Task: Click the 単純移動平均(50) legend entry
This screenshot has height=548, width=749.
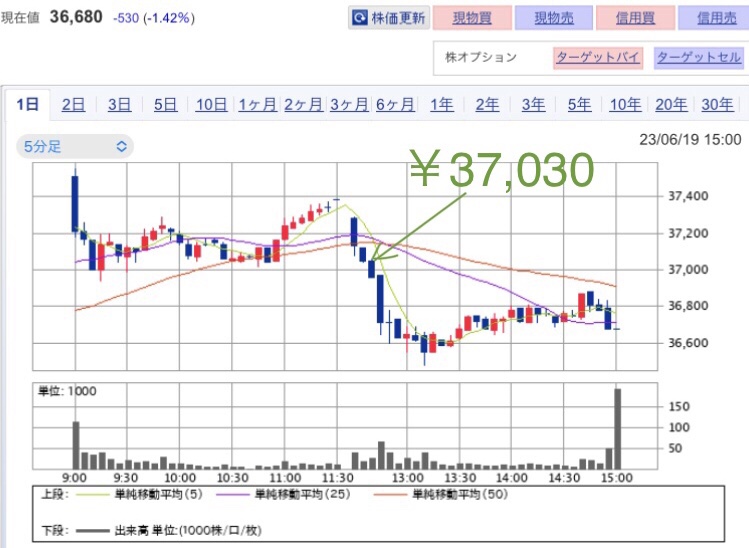Action: 440,494
